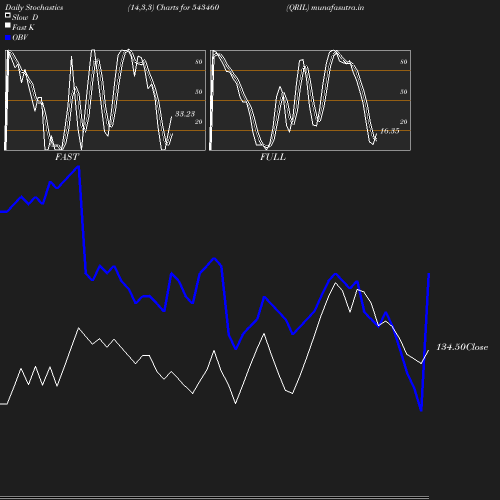Click the 80 axis label in FAST chart

click(199, 62)
